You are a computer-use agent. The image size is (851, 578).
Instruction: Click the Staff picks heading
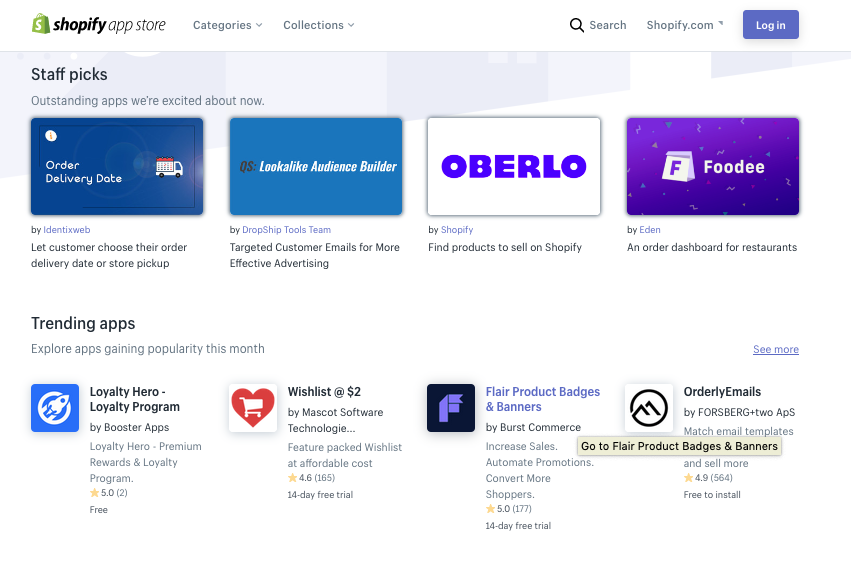click(69, 74)
